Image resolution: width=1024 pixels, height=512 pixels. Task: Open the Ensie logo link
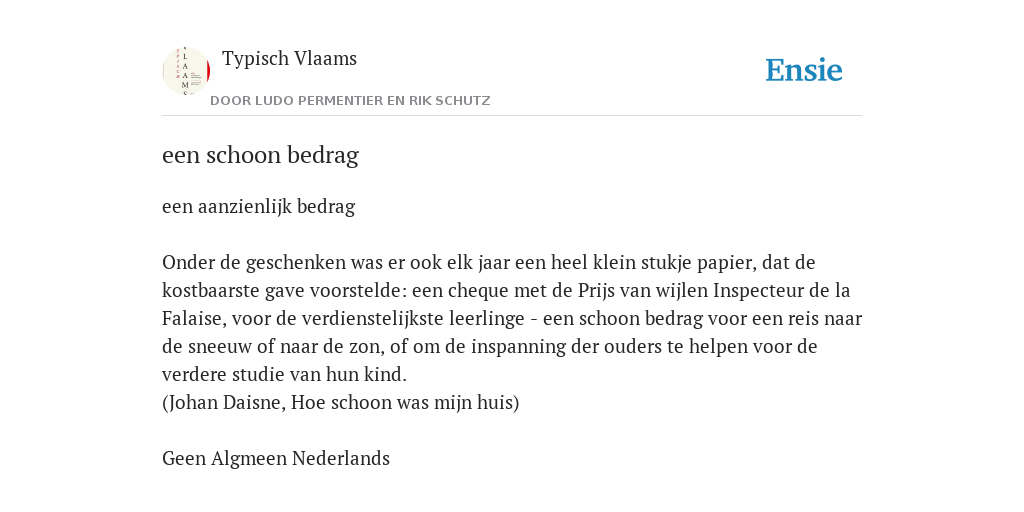tap(804, 70)
